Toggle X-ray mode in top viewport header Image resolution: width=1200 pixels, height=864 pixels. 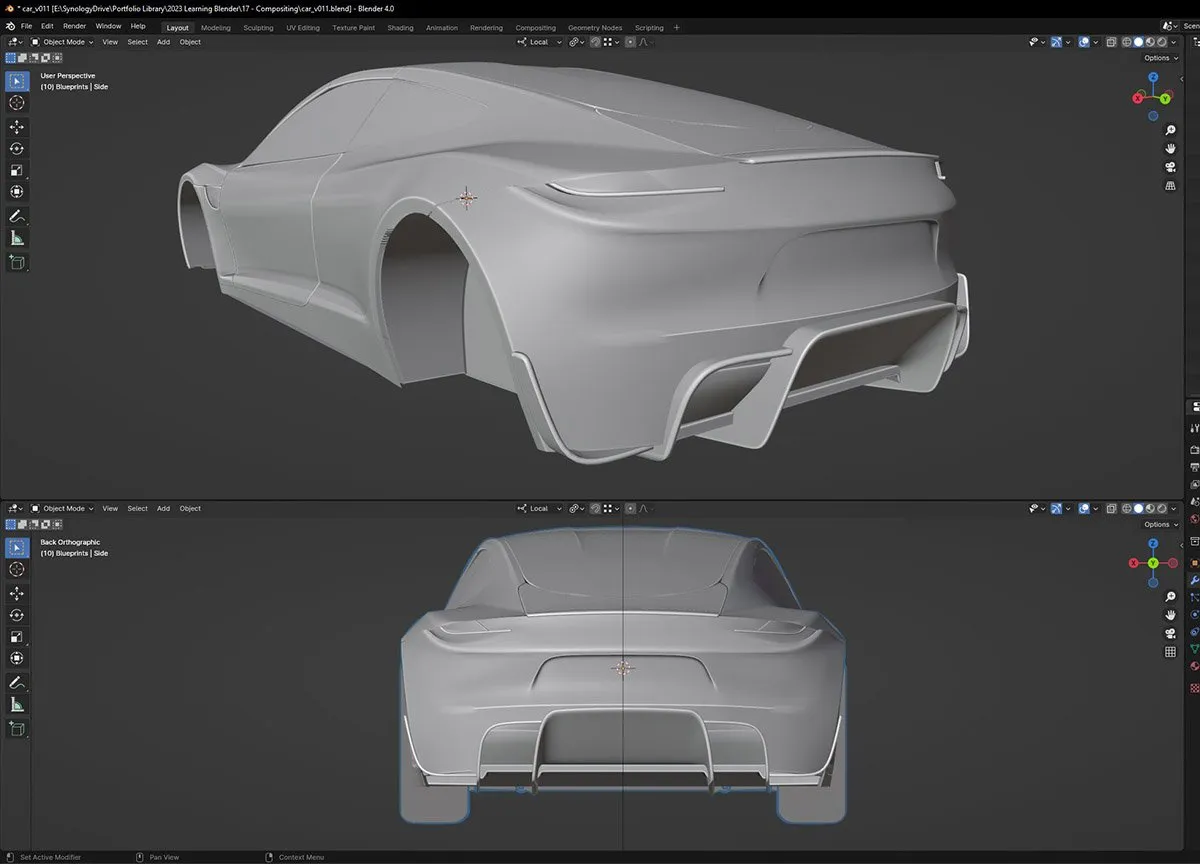(1112, 42)
